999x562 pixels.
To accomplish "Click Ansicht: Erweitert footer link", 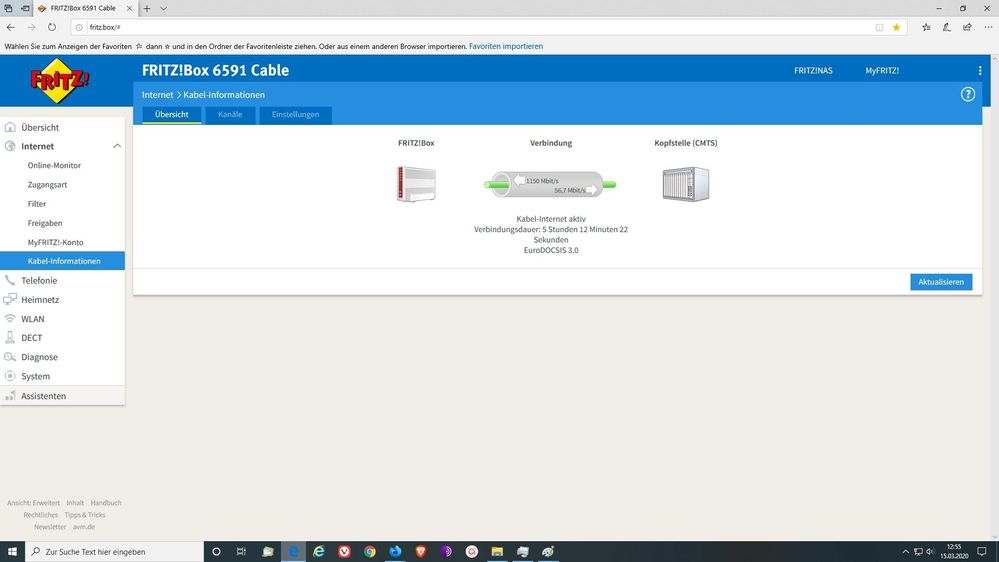I will coord(33,503).
